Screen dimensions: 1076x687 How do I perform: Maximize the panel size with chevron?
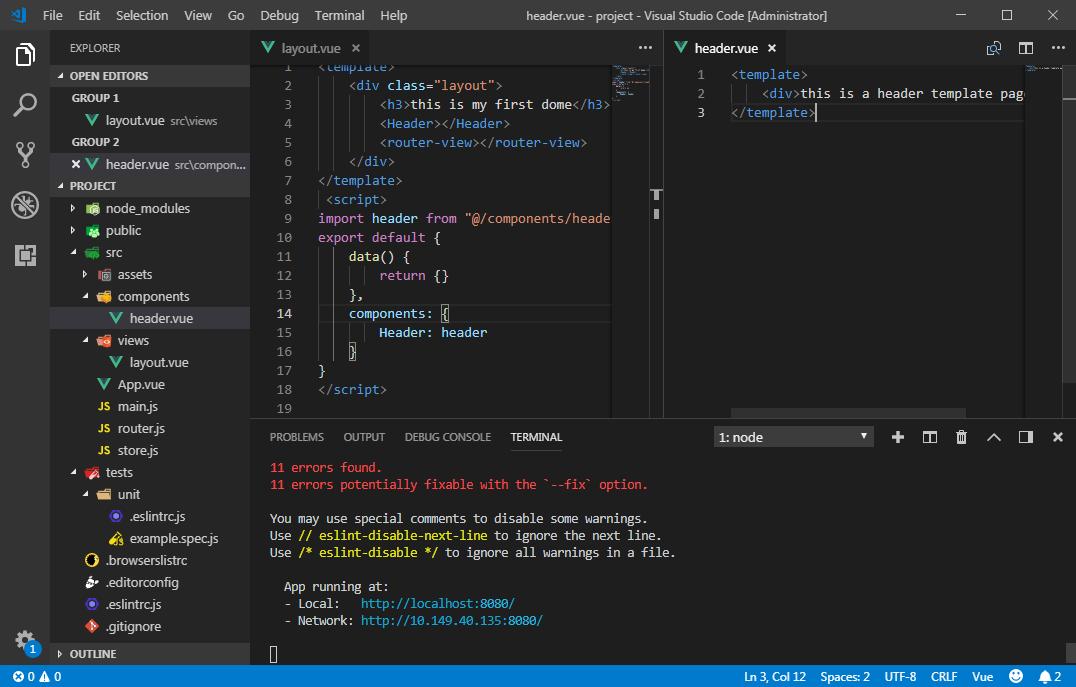pyautogui.click(x=993, y=437)
